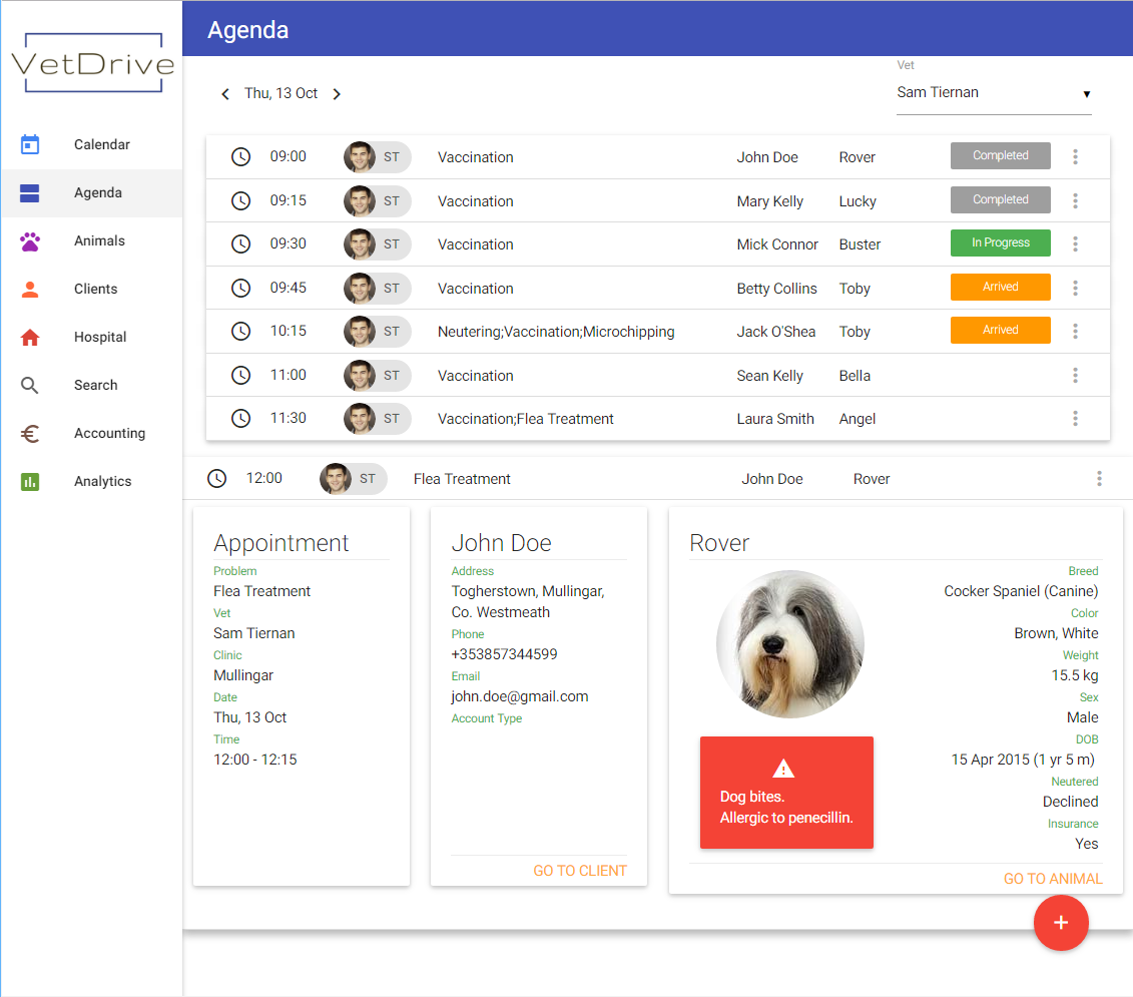Open the Hospital house icon
Viewport: 1133px width, 997px height.
[30, 337]
